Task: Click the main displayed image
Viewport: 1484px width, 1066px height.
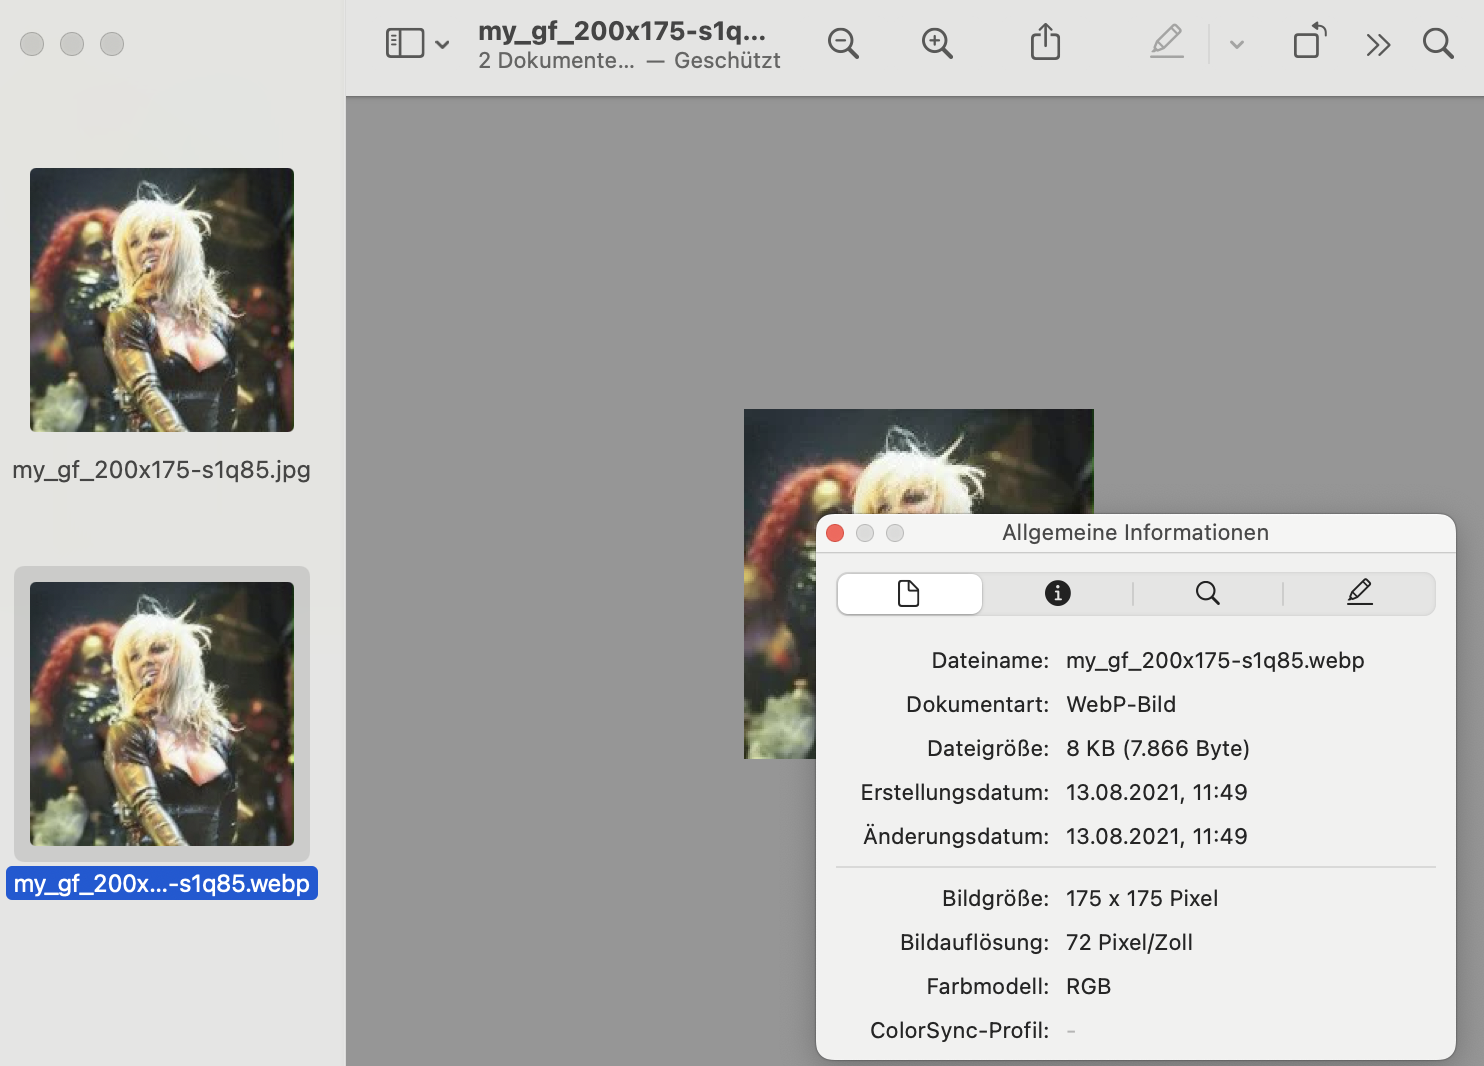Action: tap(918, 584)
